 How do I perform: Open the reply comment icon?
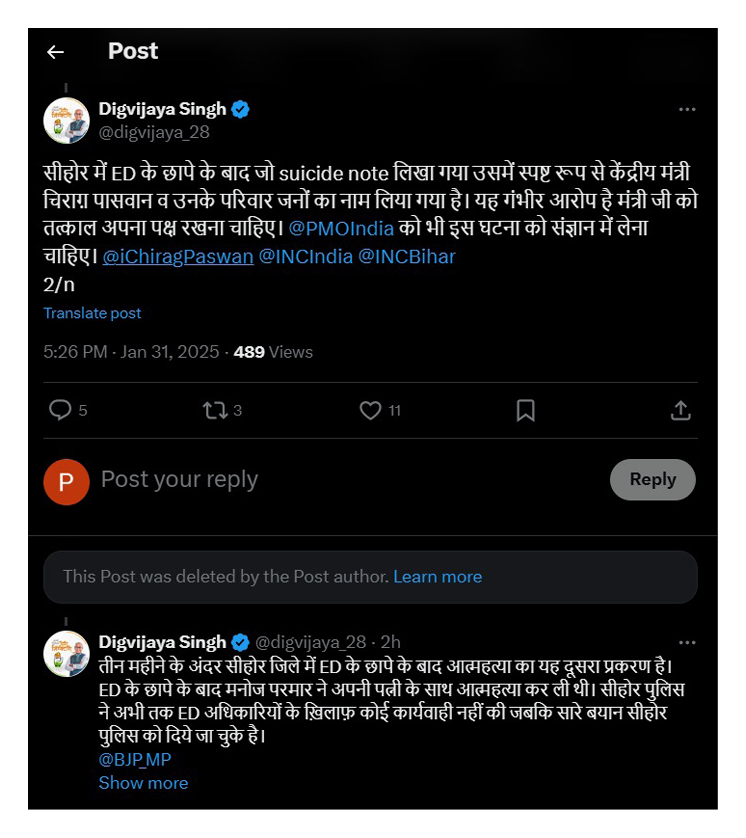click(61, 410)
